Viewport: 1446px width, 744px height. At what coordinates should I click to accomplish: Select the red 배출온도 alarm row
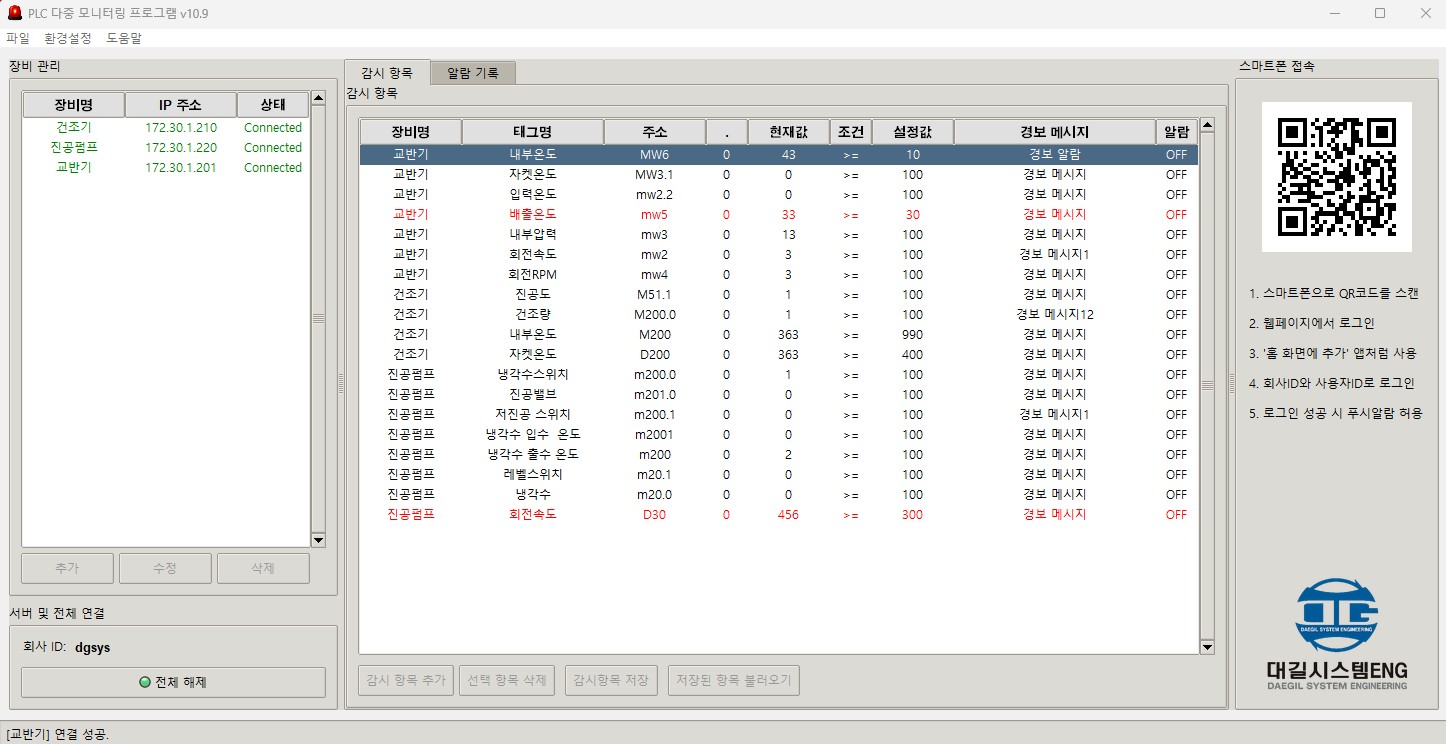coord(531,214)
